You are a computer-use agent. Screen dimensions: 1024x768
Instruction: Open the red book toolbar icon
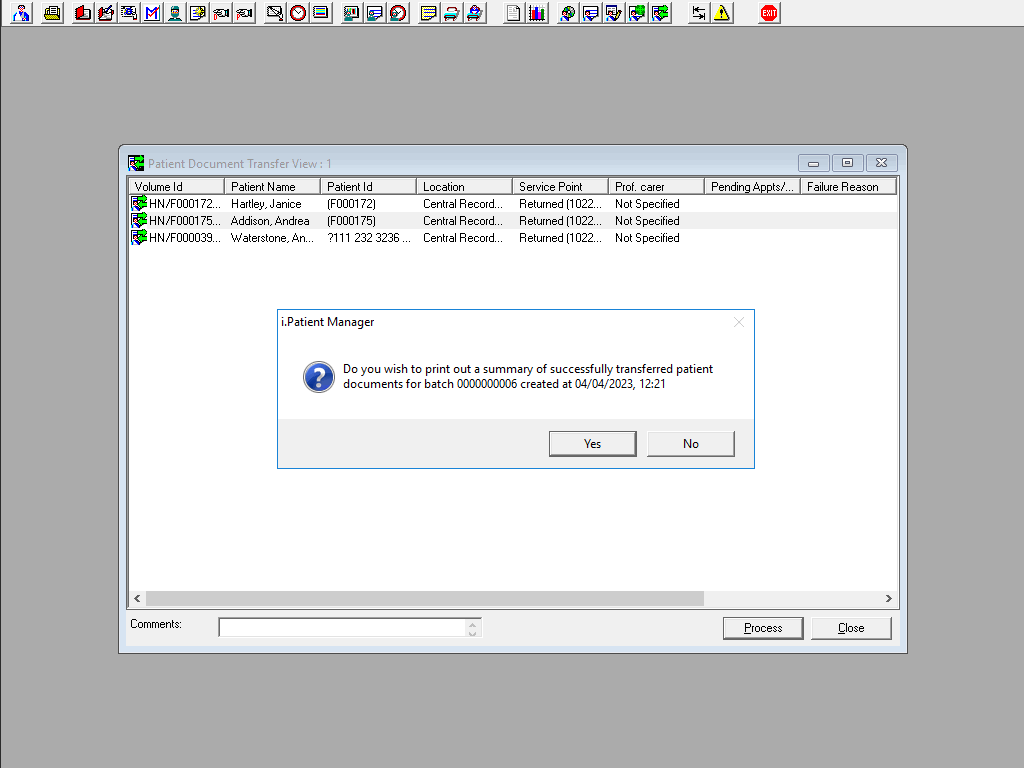click(83, 13)
